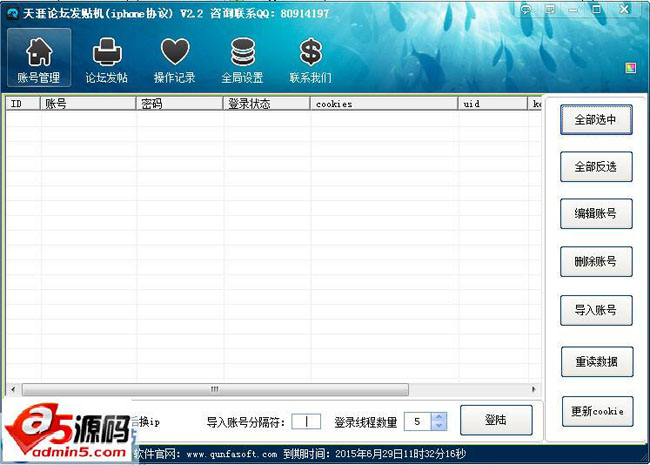Screen dimensions: 650x465
Task: Switch to 论坛发帖 printer tab
Action: pyautogui.click(x=107, y=60)
